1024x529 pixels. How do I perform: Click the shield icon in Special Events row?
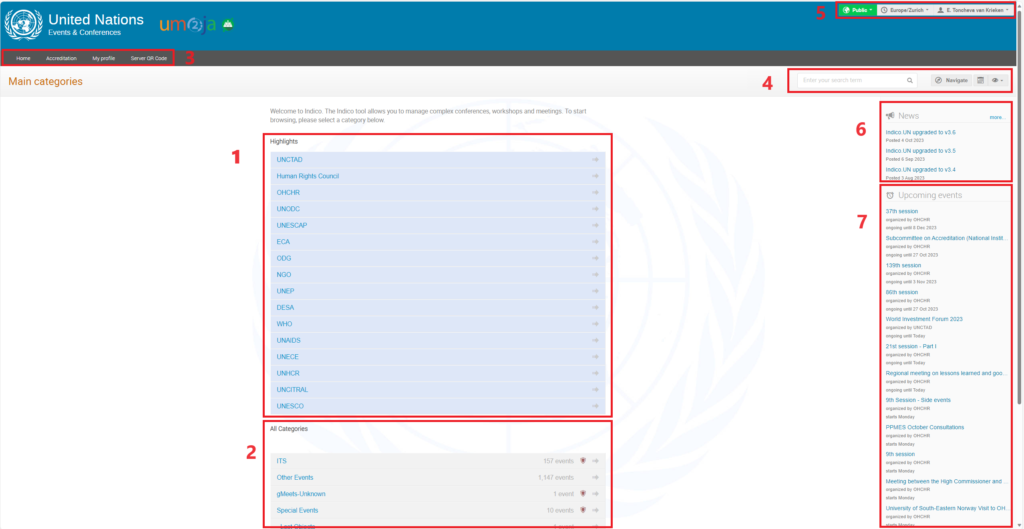(x=583, y=510)
